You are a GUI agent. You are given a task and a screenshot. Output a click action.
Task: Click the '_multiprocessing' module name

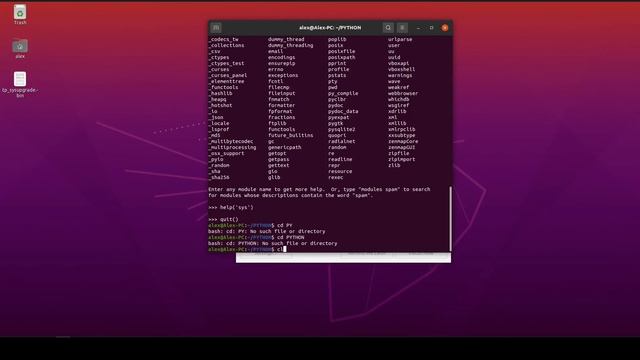point(232,147)
